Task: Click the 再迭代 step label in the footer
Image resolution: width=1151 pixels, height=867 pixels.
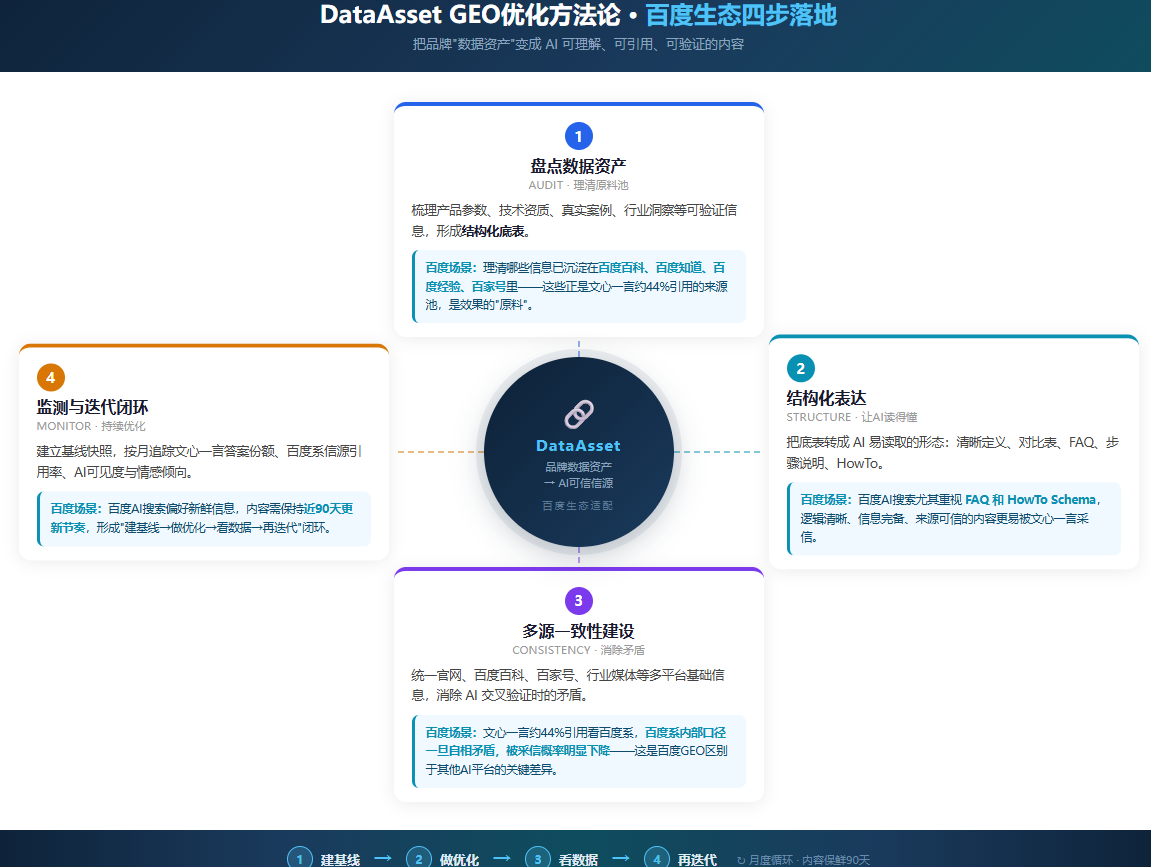Action: 697,860
